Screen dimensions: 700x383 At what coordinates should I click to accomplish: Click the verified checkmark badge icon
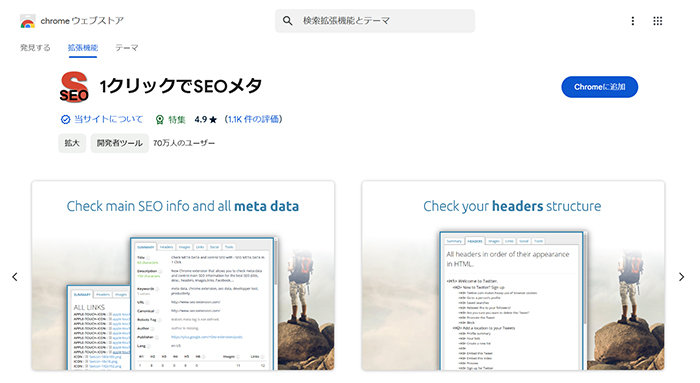(65, 119)
